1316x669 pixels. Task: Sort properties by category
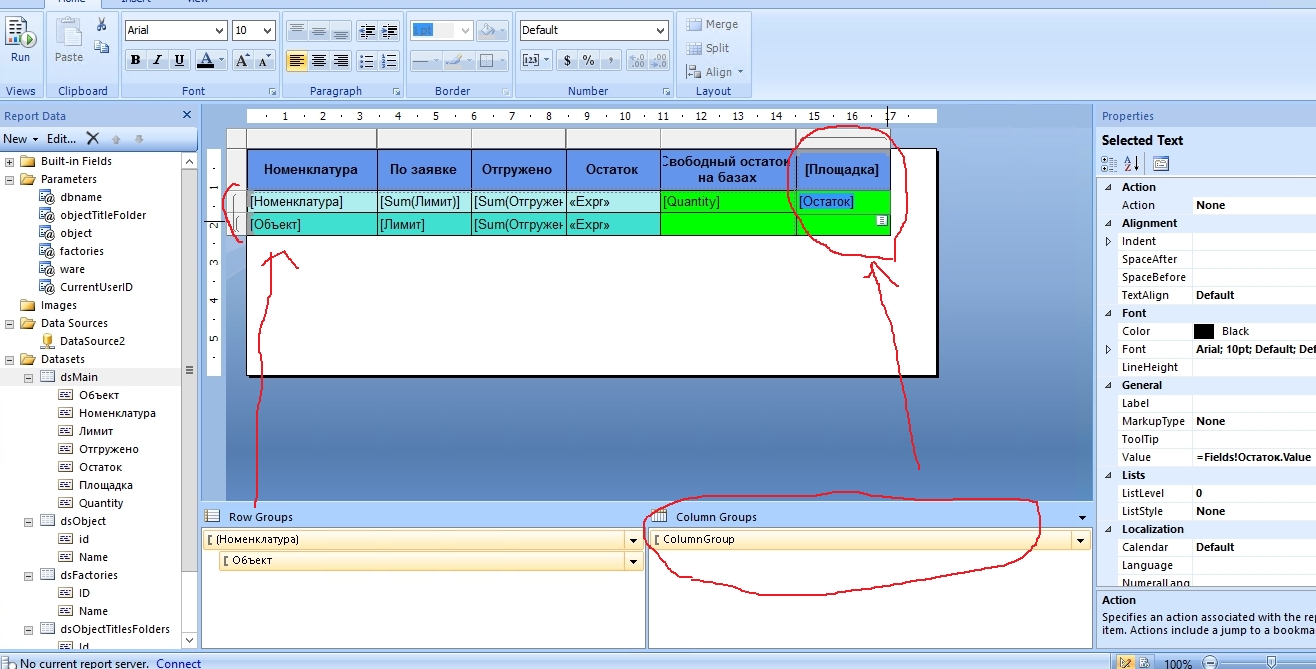tap(1110, 164)
